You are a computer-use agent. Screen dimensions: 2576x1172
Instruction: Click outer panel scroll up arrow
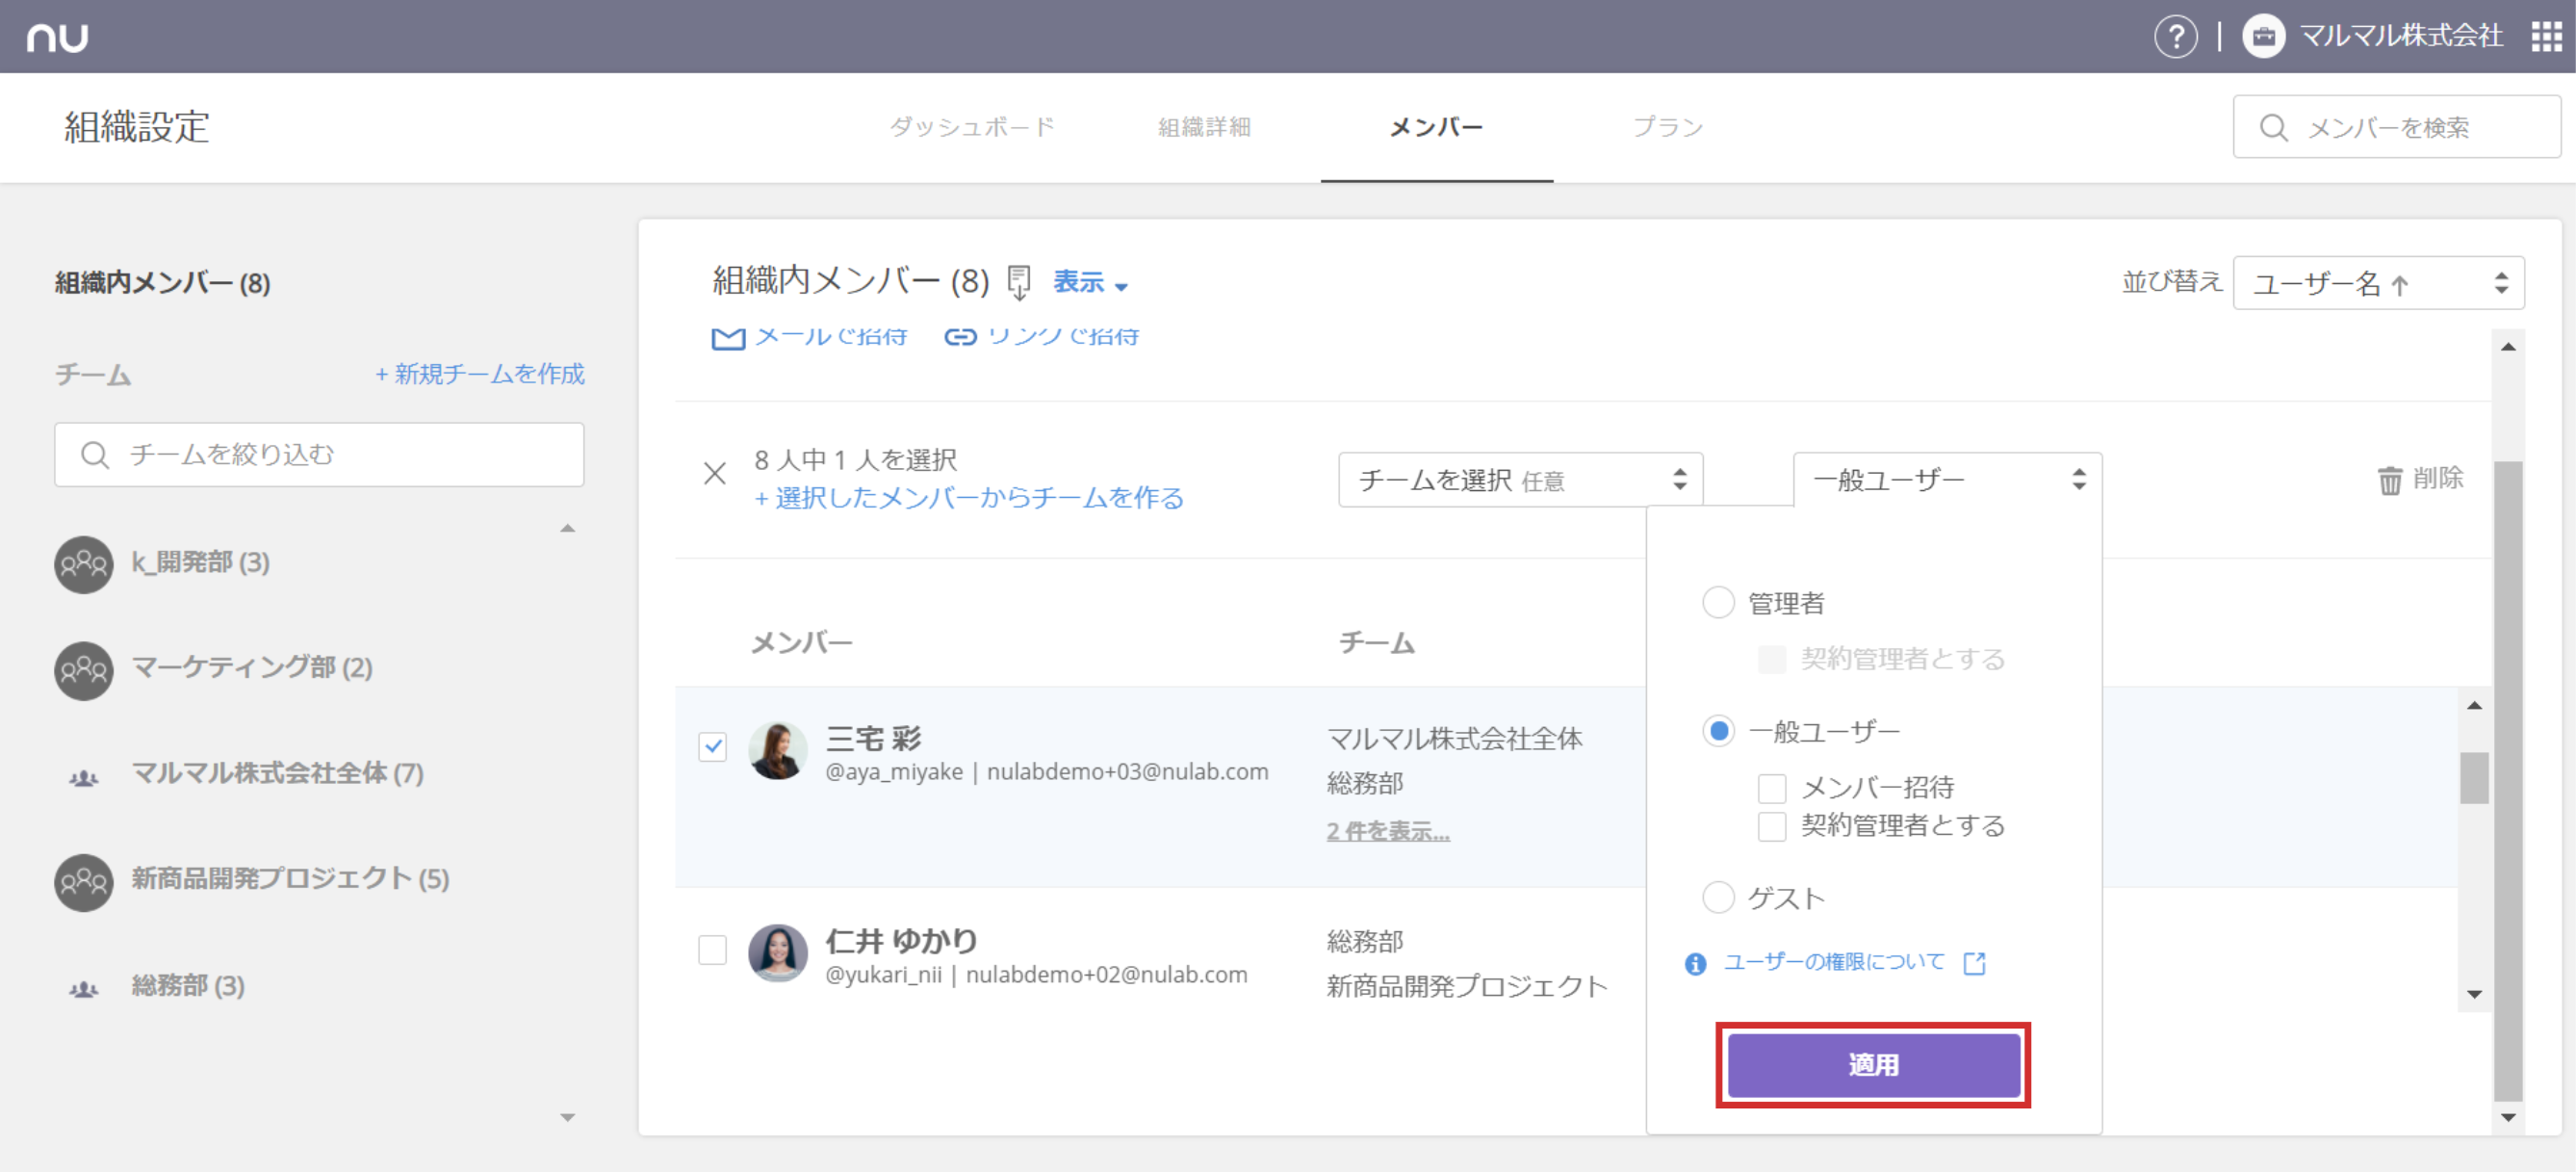click(2508, 347)
